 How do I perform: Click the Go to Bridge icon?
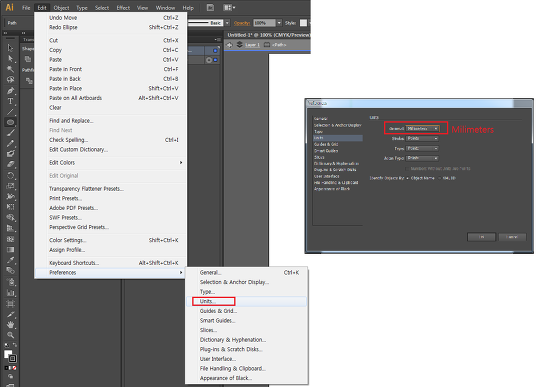click(210, 8)
